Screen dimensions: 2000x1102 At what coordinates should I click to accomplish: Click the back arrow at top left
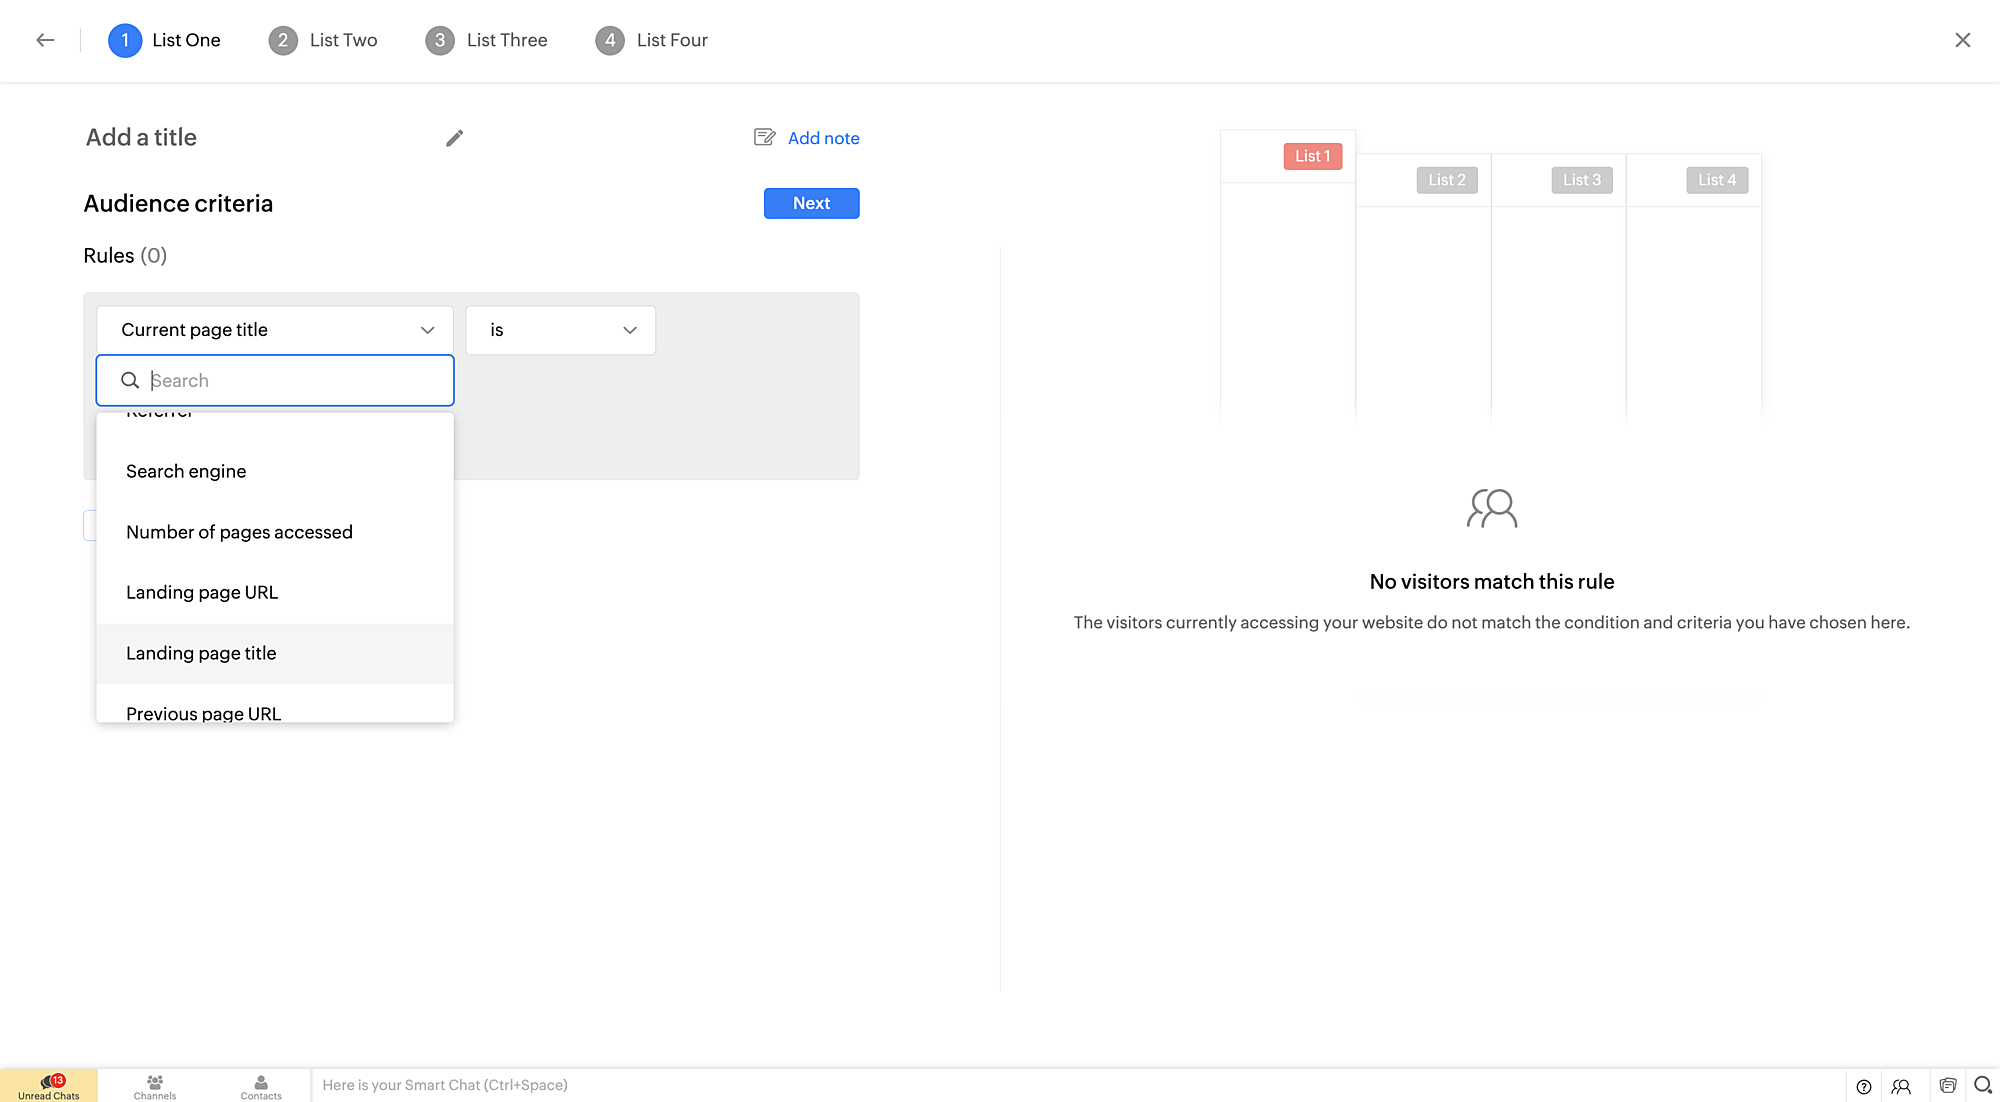[44, 39]
